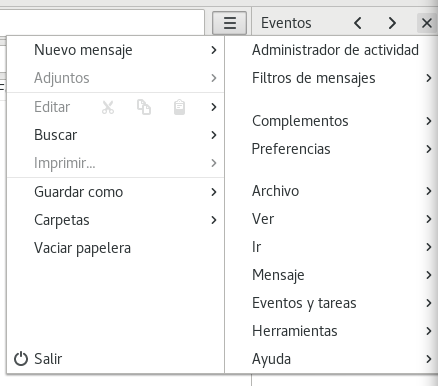Open Administrador de actividad
The height and width of the screenshot is (386, 438).
[331, 50]
